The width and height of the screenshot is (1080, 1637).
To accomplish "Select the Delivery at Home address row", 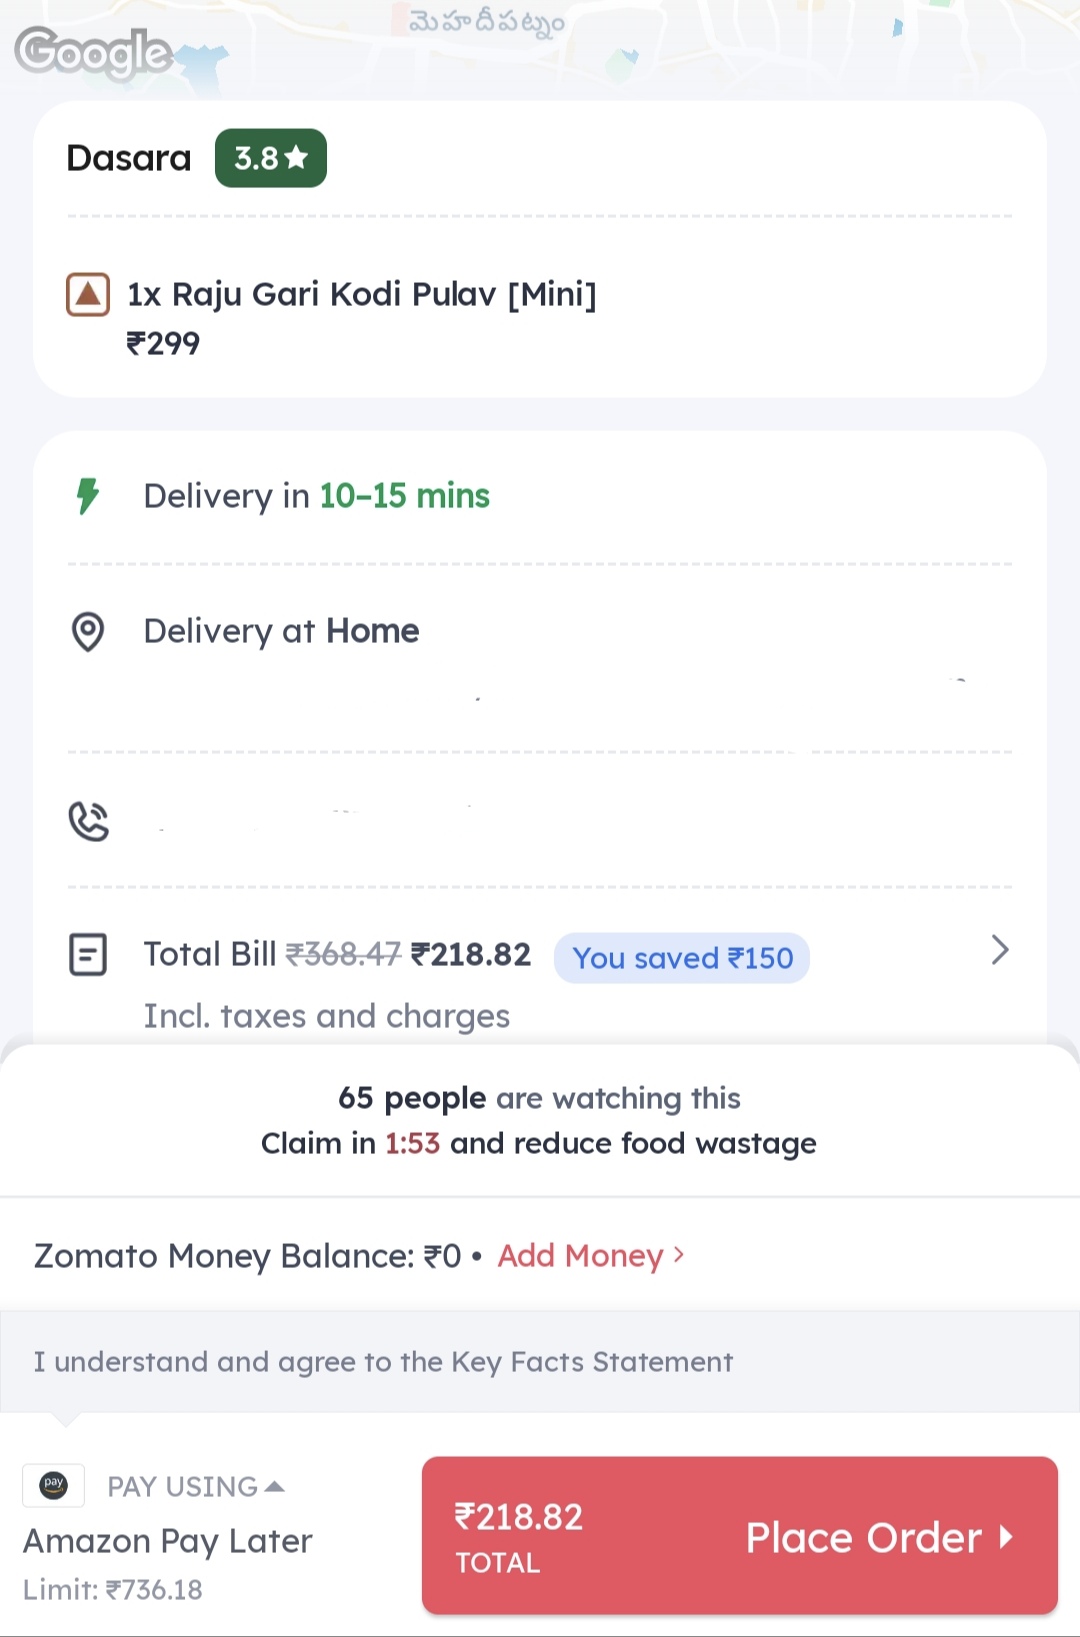I will pos(281,632).
